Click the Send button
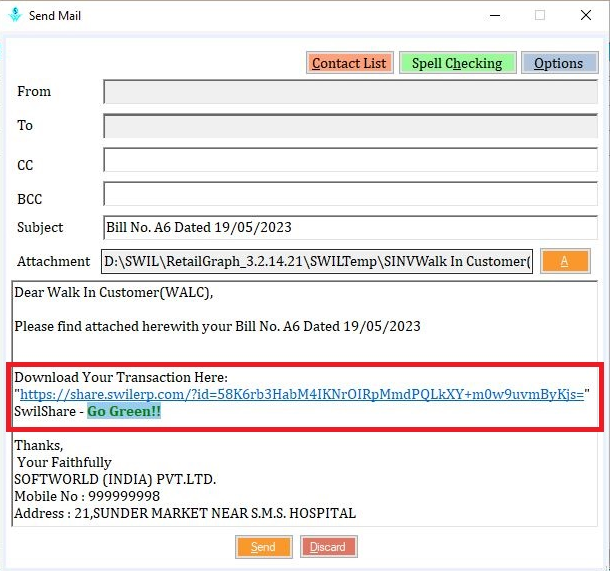This screenshot has height=571, width=610. 263,547
